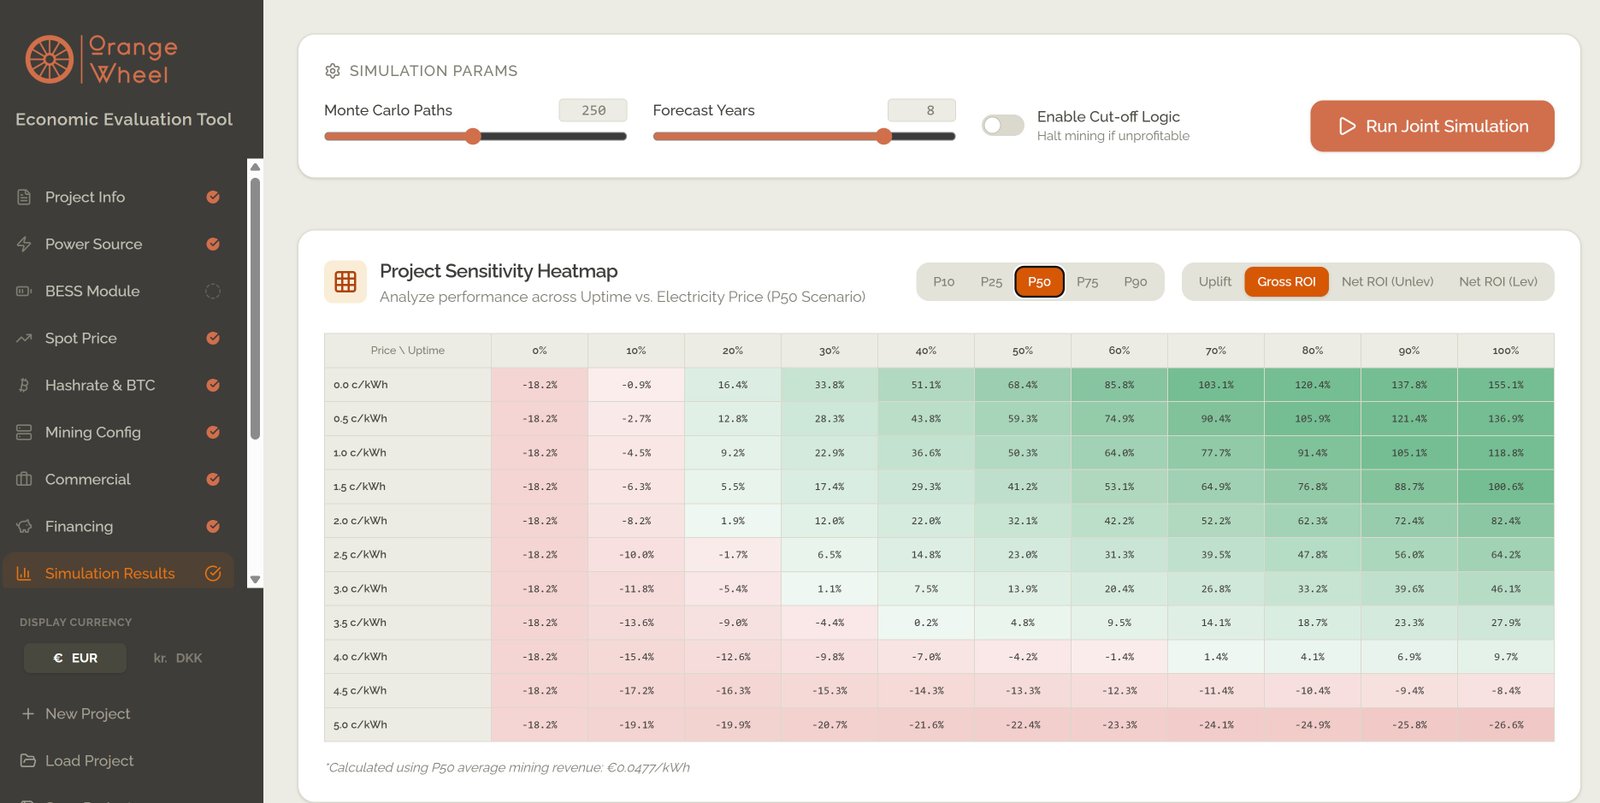Screen dimensions: 1600x803
Task: Click the Load Project folder icon
Action: coord(28,761)
